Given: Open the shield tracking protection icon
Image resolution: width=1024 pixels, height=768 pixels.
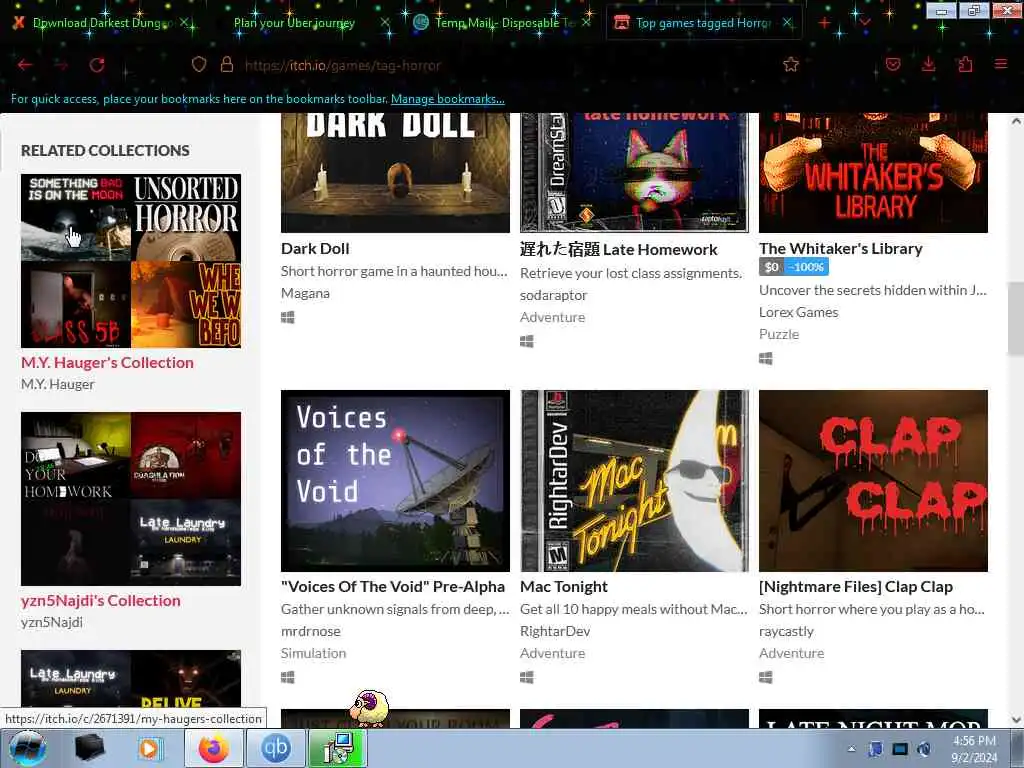Looking at the screenshot, I should pyautogui.click(x=199, y=64).
